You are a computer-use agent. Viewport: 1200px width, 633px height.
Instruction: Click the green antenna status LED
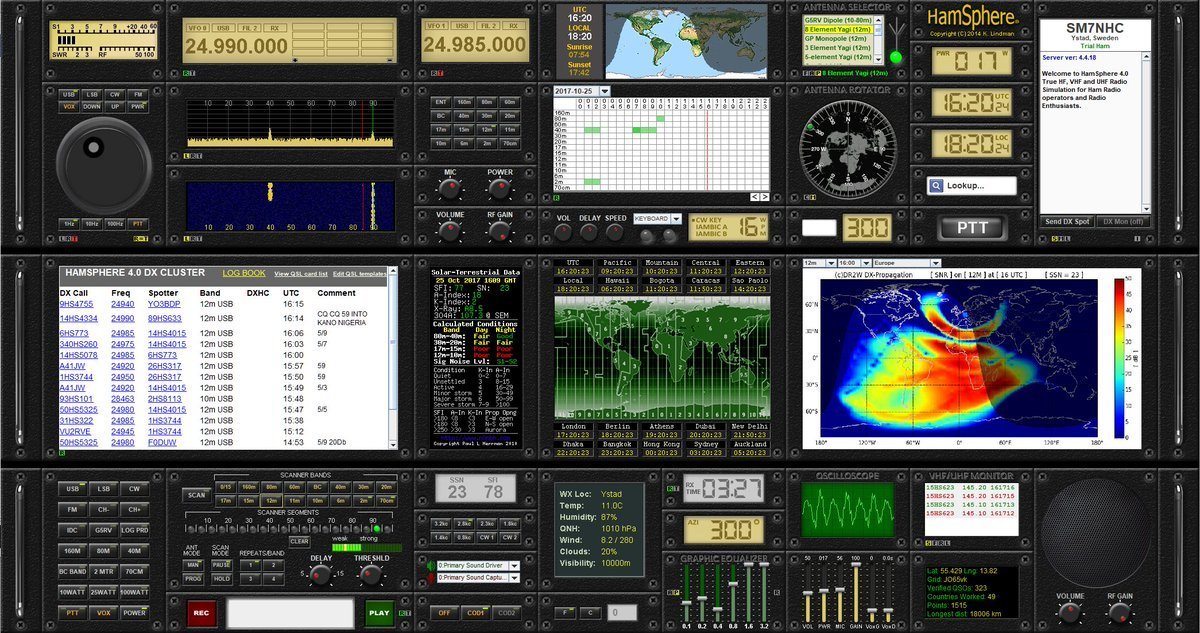point(895,57)
